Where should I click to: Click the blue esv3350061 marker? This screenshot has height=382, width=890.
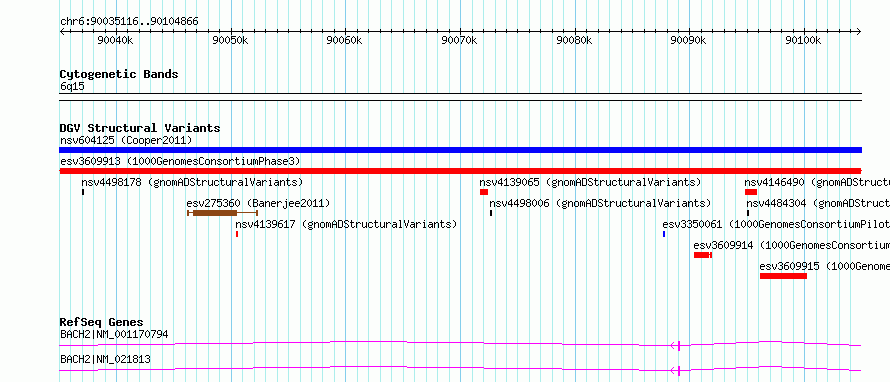(664, 234)
